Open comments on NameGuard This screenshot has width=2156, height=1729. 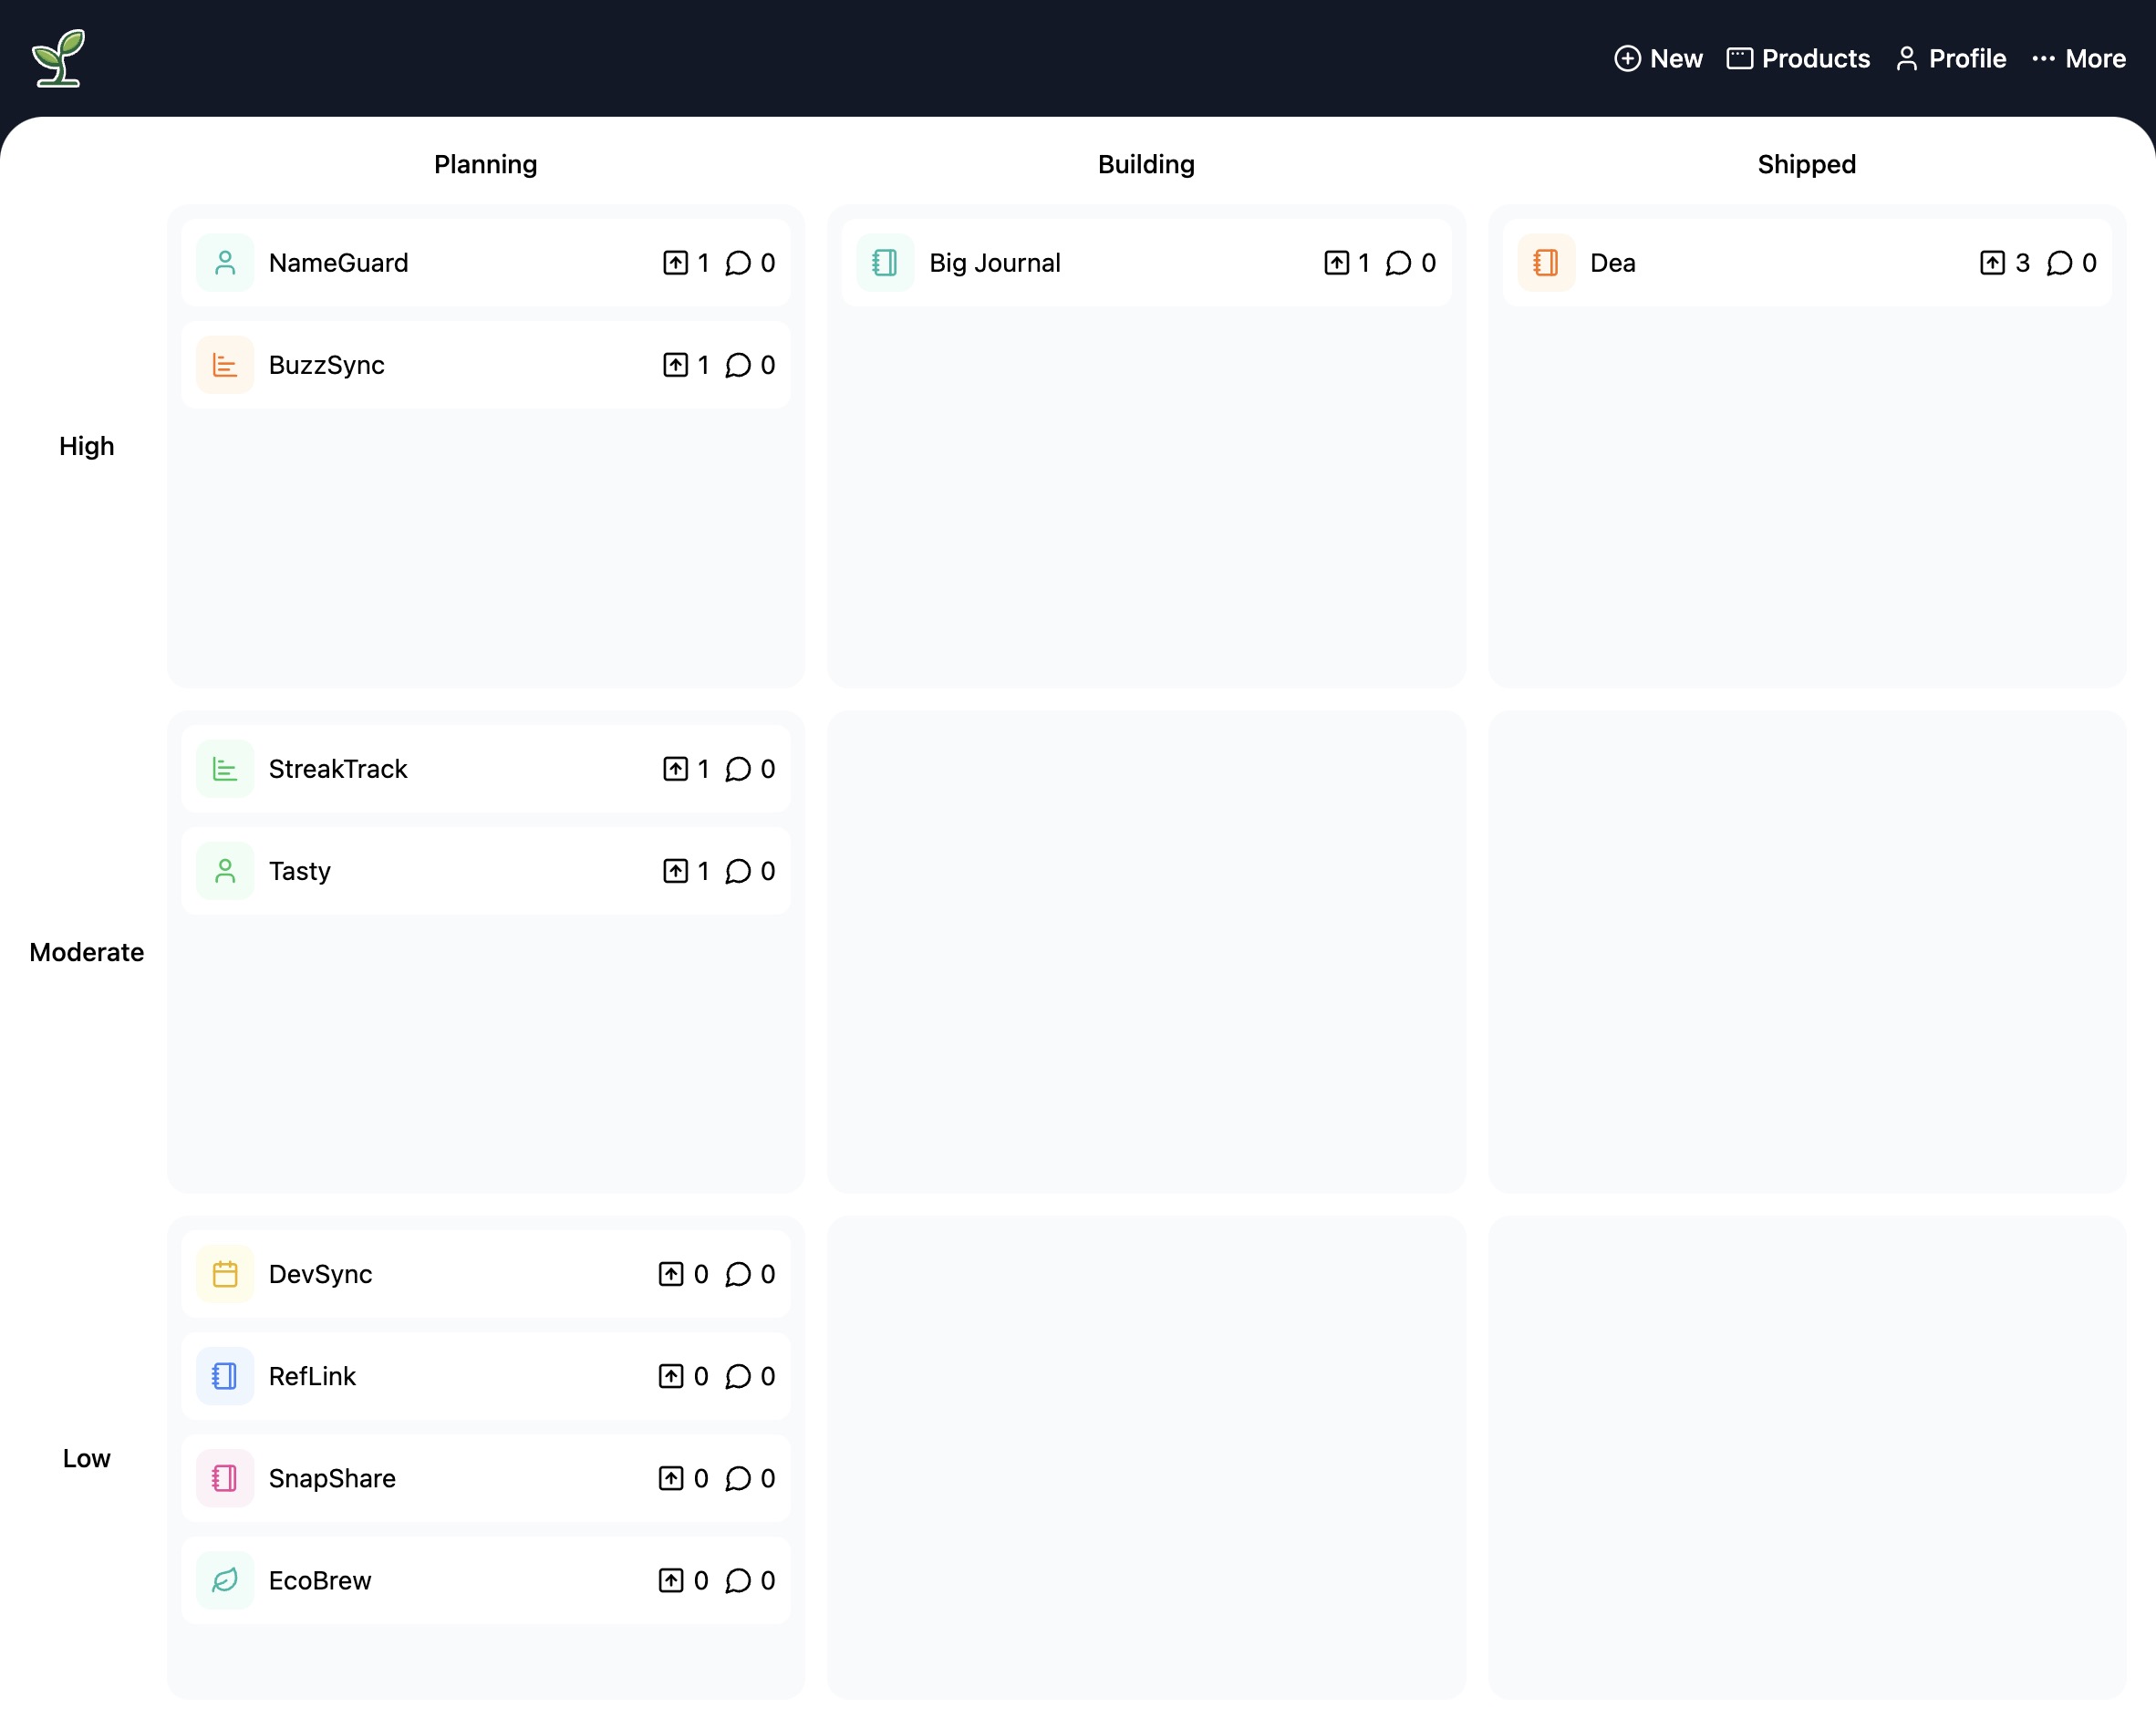tap(750, 263)
